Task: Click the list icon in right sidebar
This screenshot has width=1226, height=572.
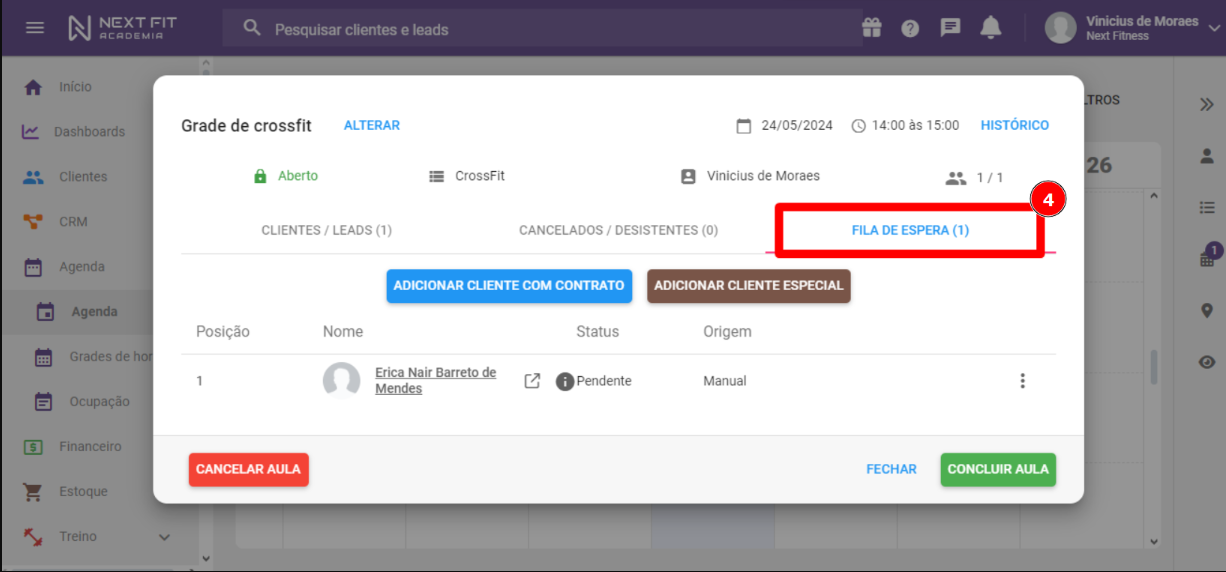Action: 1207,208
